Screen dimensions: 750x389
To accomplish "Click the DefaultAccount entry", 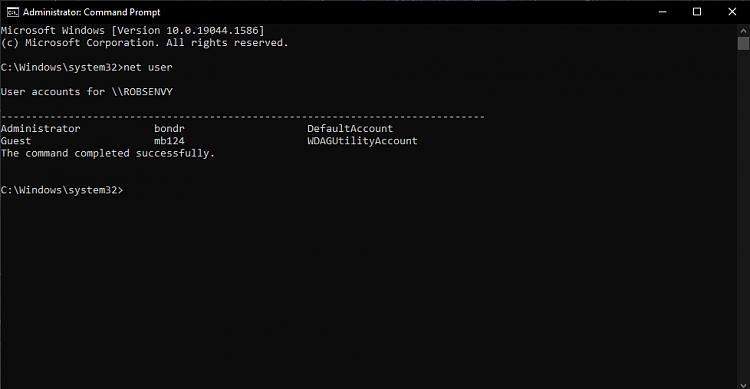I will coord(350,129).
